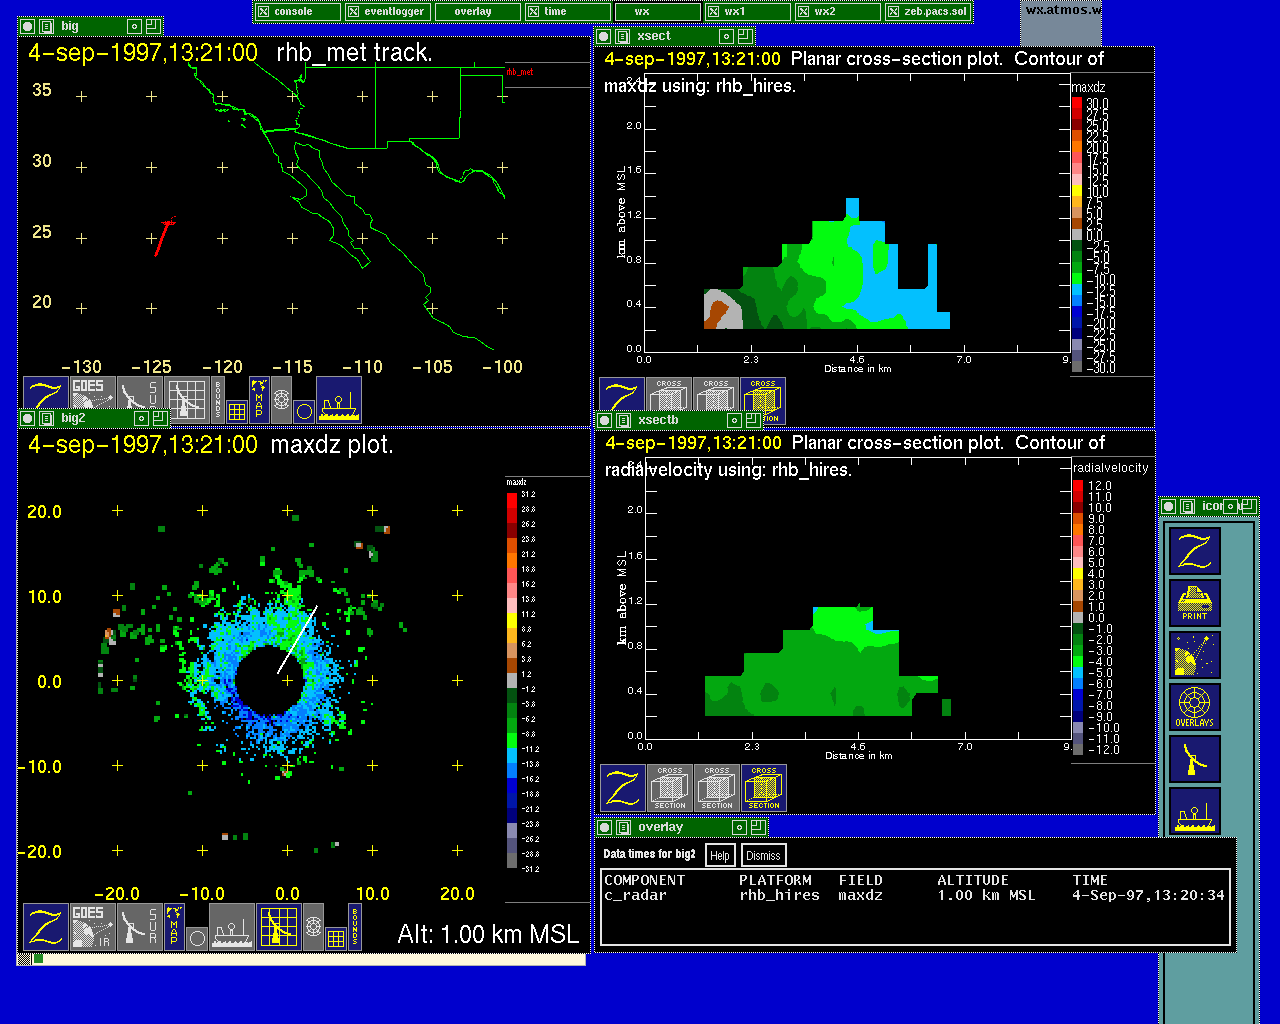
Task: Click the yellow ship icon in big window
Action: pos(339,400)
